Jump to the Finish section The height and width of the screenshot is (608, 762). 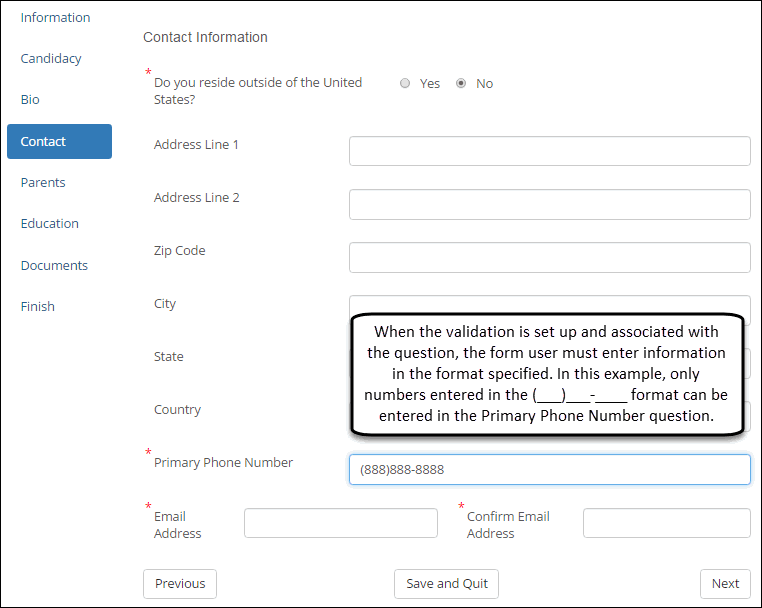point(38,306)
